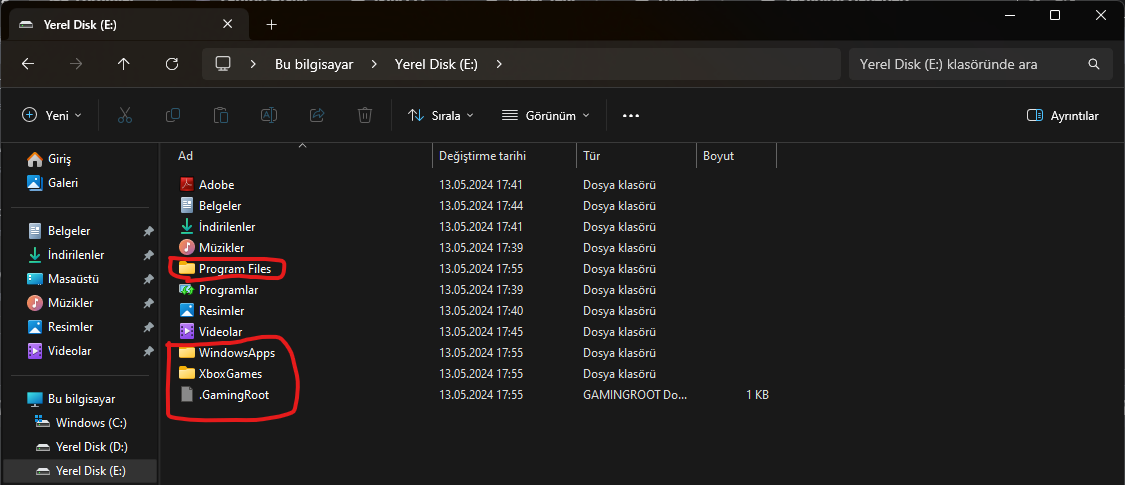This screenshot has height=485, width=1125.
Task: Go up one folder level
Action: 123,64
